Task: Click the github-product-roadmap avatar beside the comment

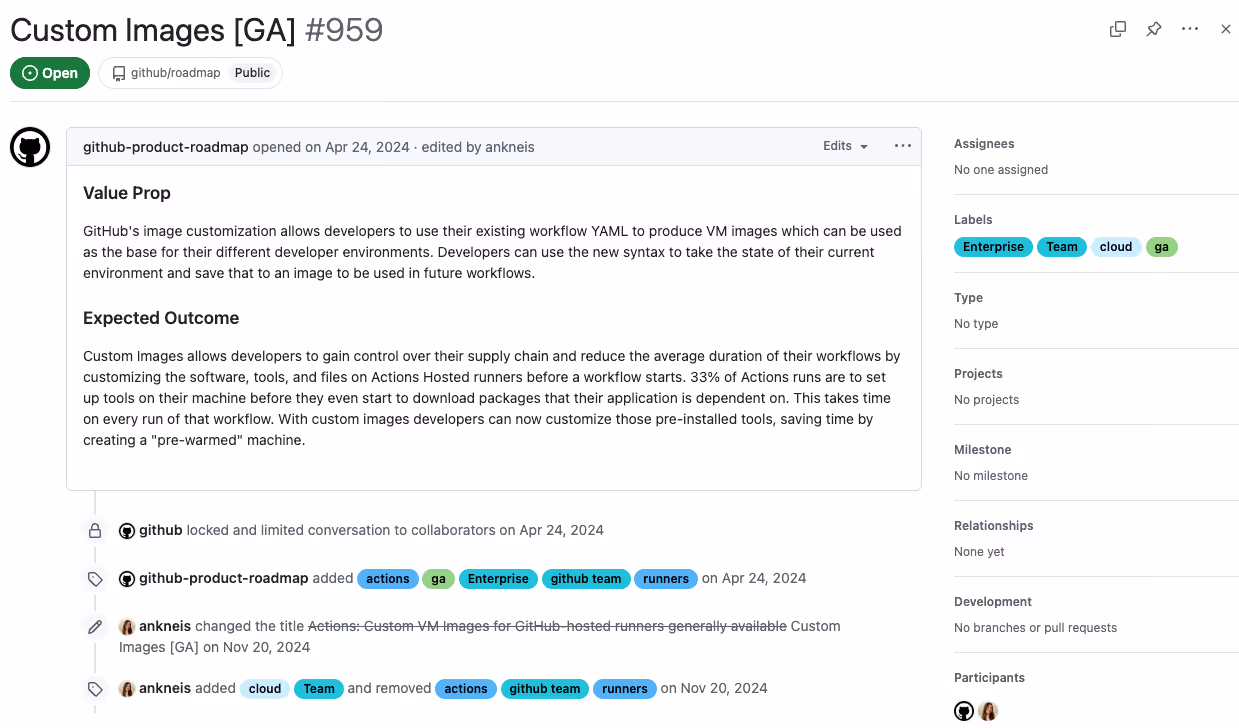Action: coord(30,147)
